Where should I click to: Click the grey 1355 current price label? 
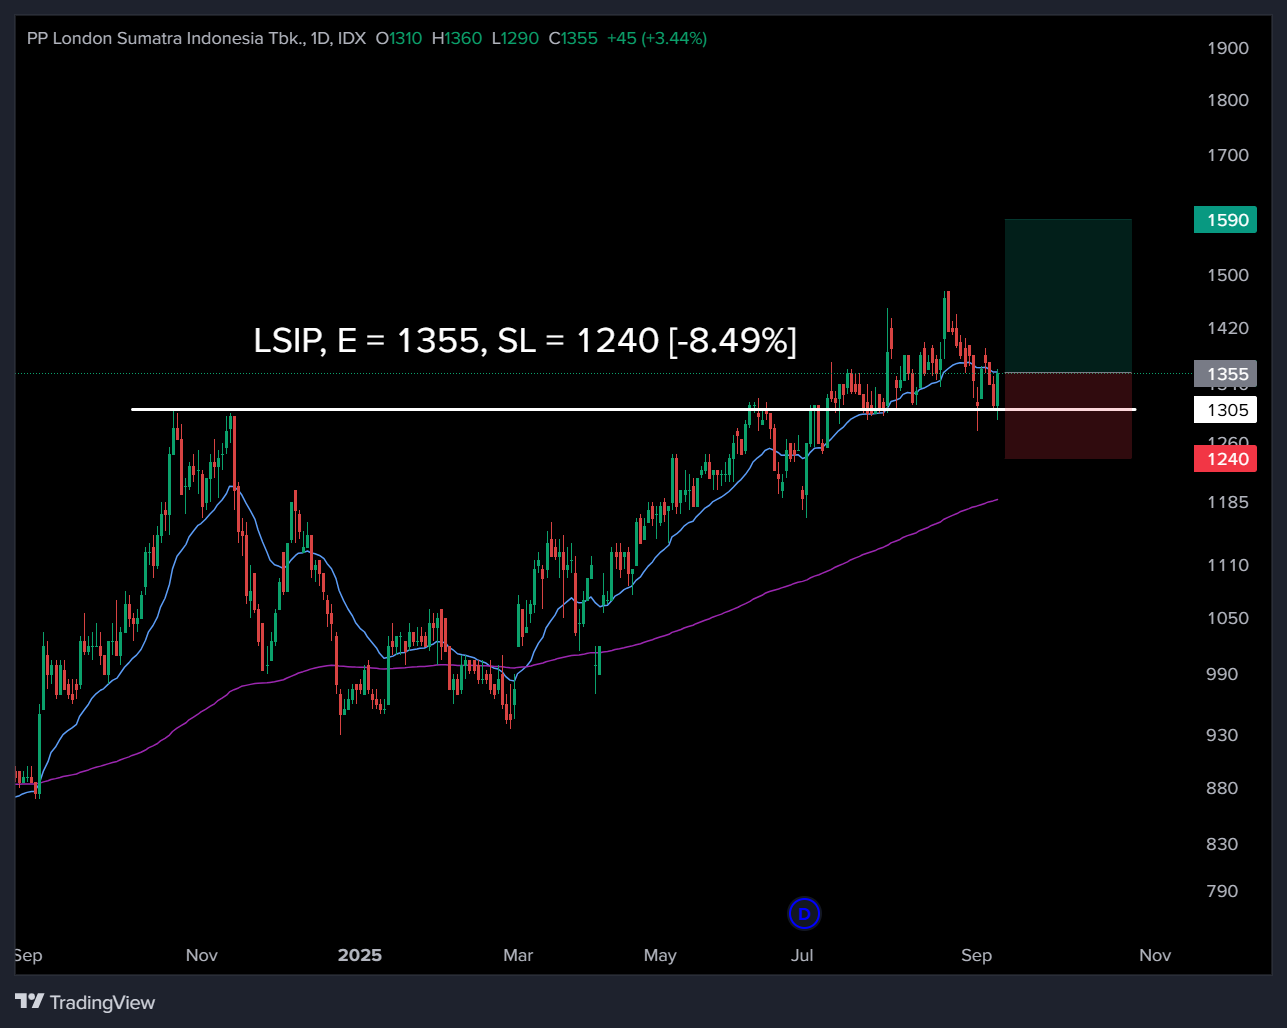click(1226, 375)
